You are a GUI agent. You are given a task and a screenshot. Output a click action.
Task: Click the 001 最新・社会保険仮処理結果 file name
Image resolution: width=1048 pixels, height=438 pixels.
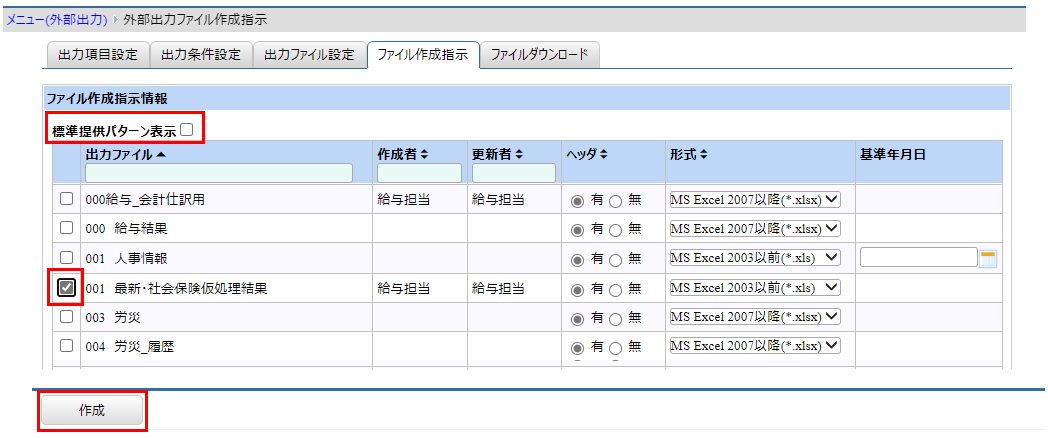coord(177,288)
